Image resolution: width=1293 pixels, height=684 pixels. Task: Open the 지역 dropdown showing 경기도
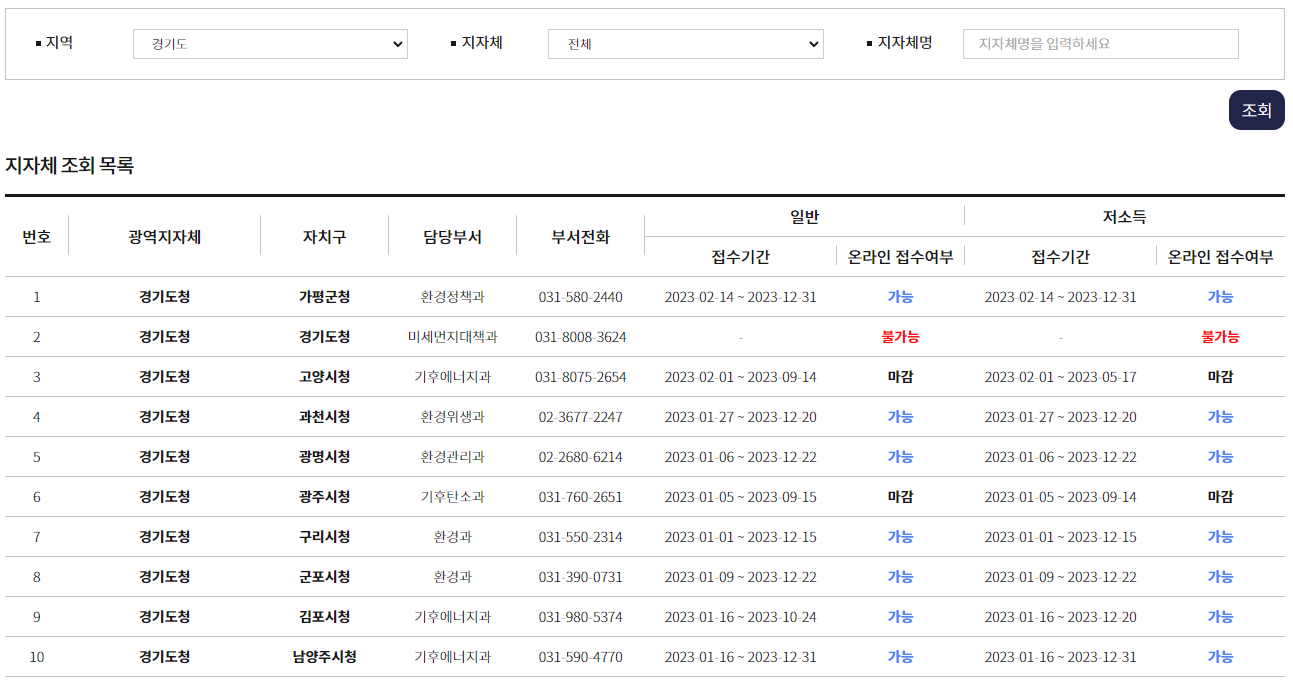[x=270, y=44]
